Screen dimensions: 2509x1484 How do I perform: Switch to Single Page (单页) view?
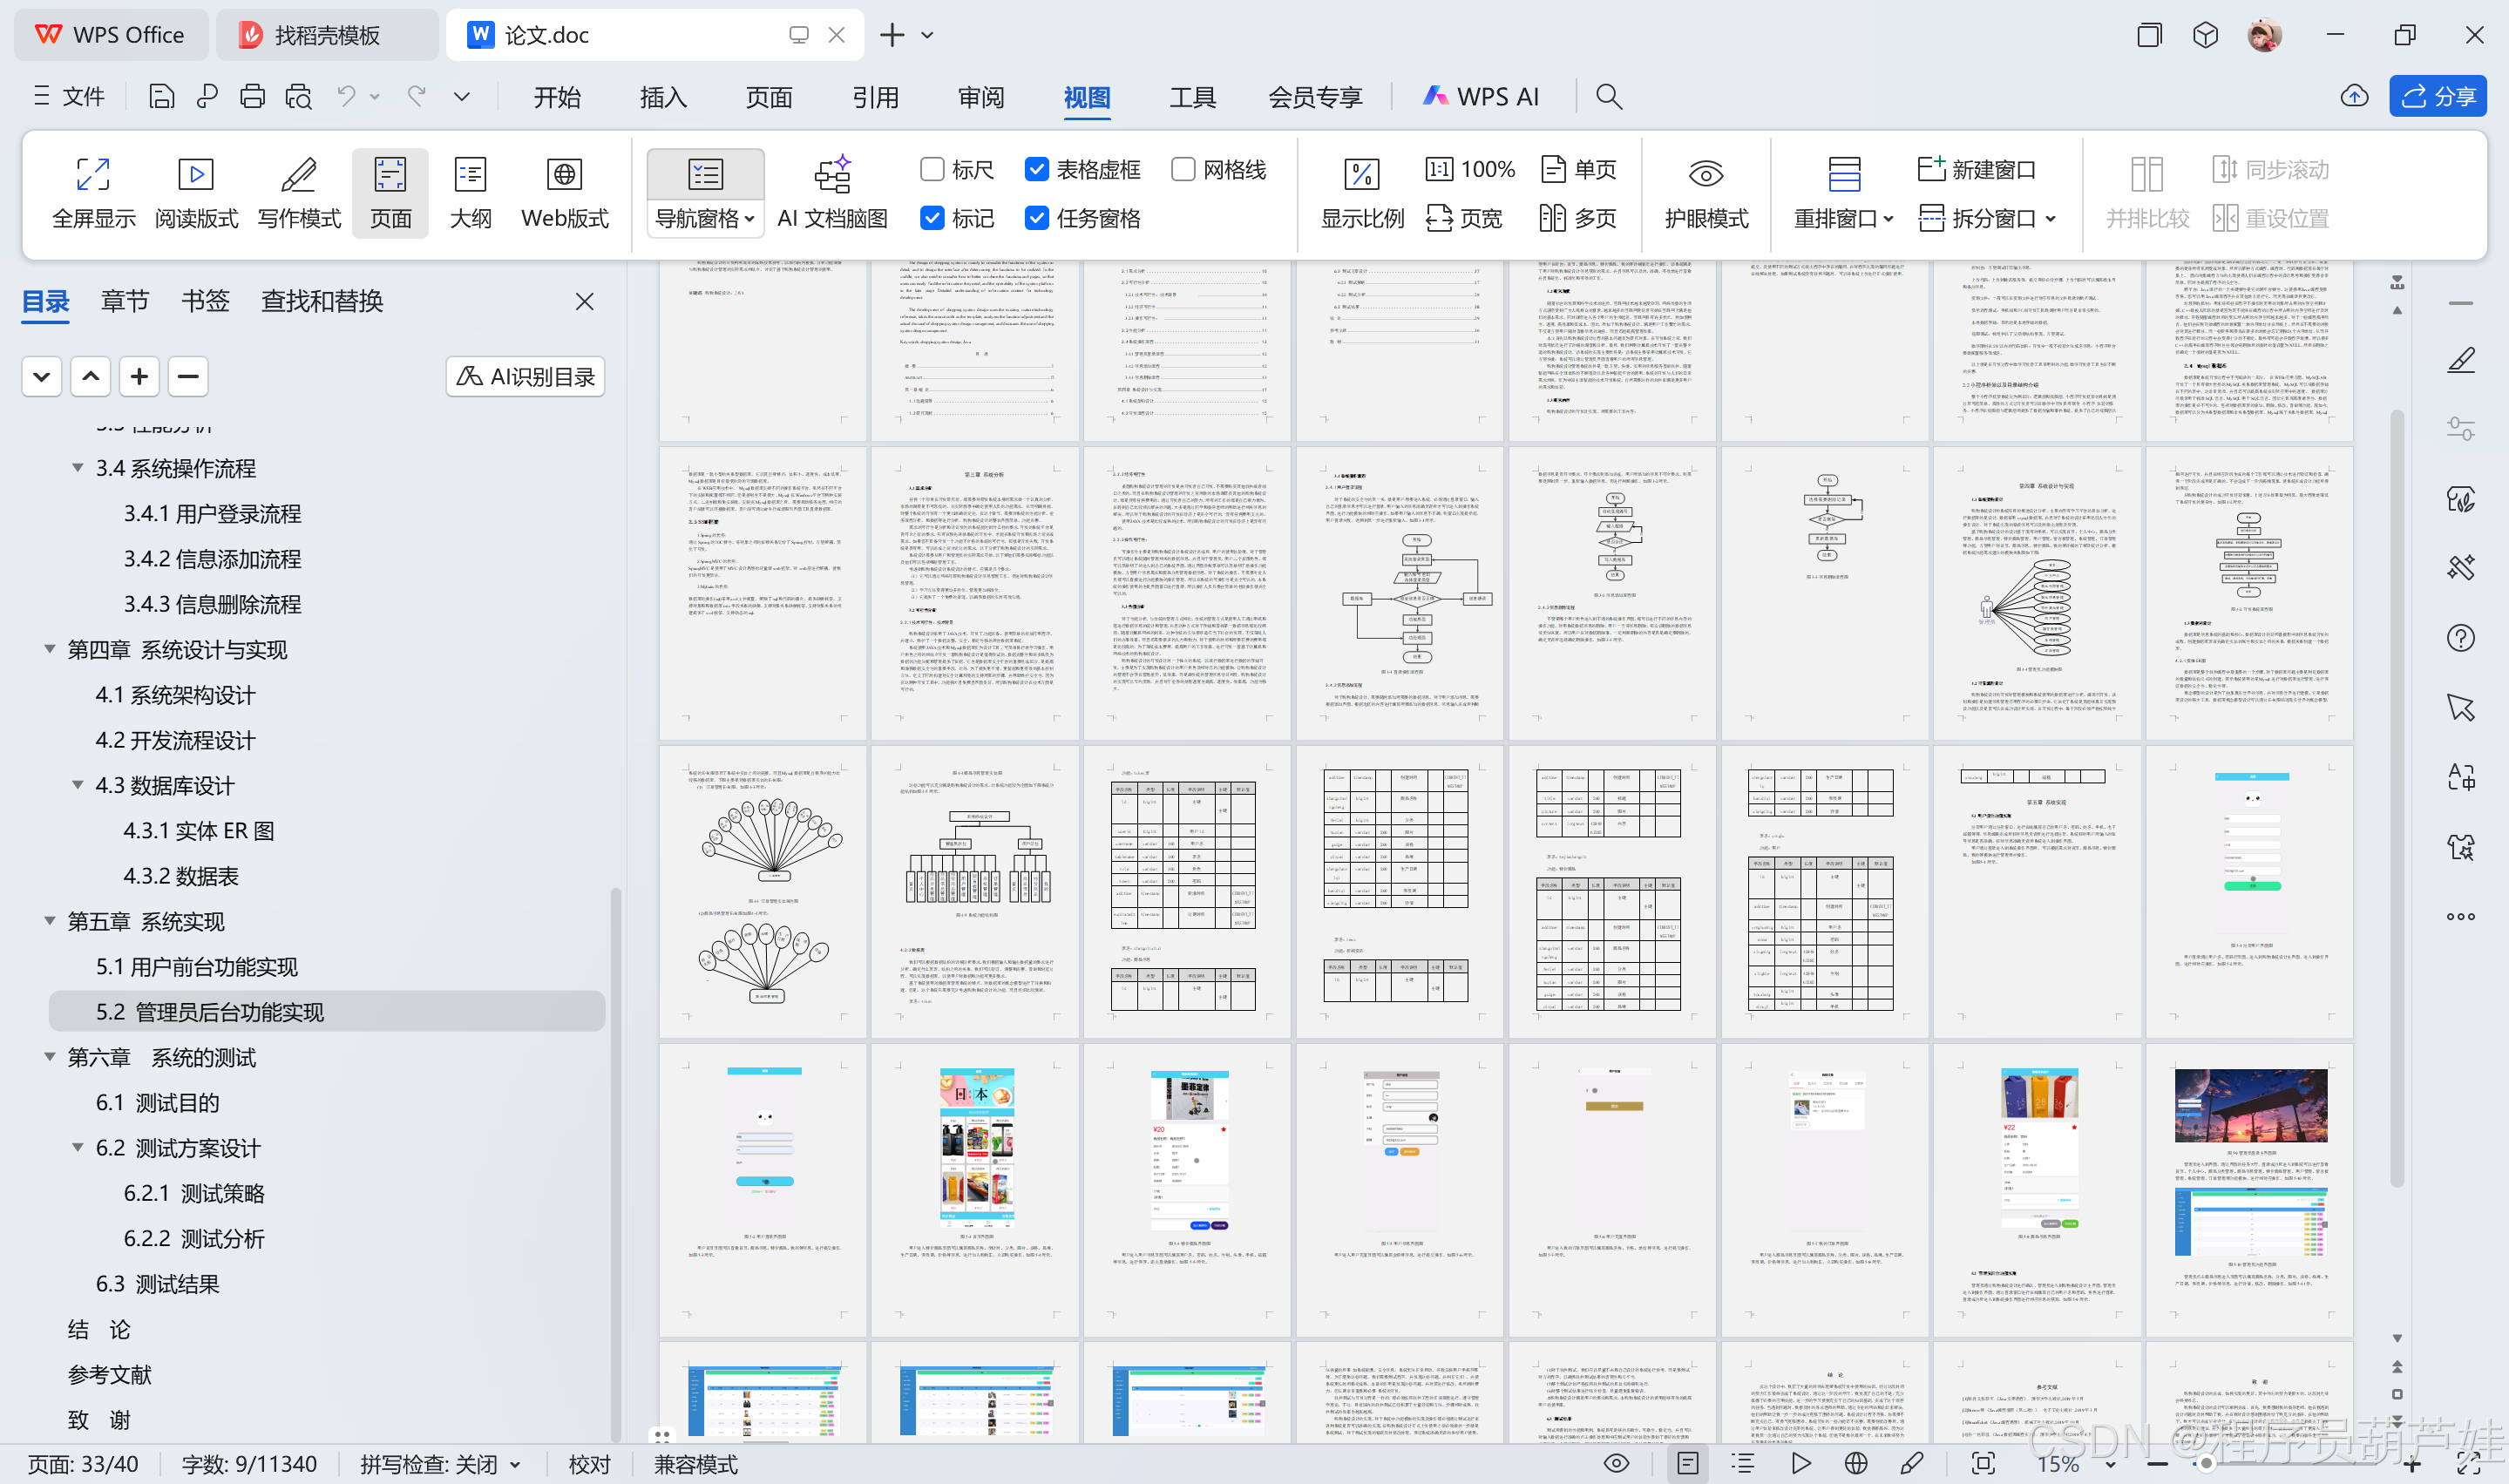[x=1579, y=169]
